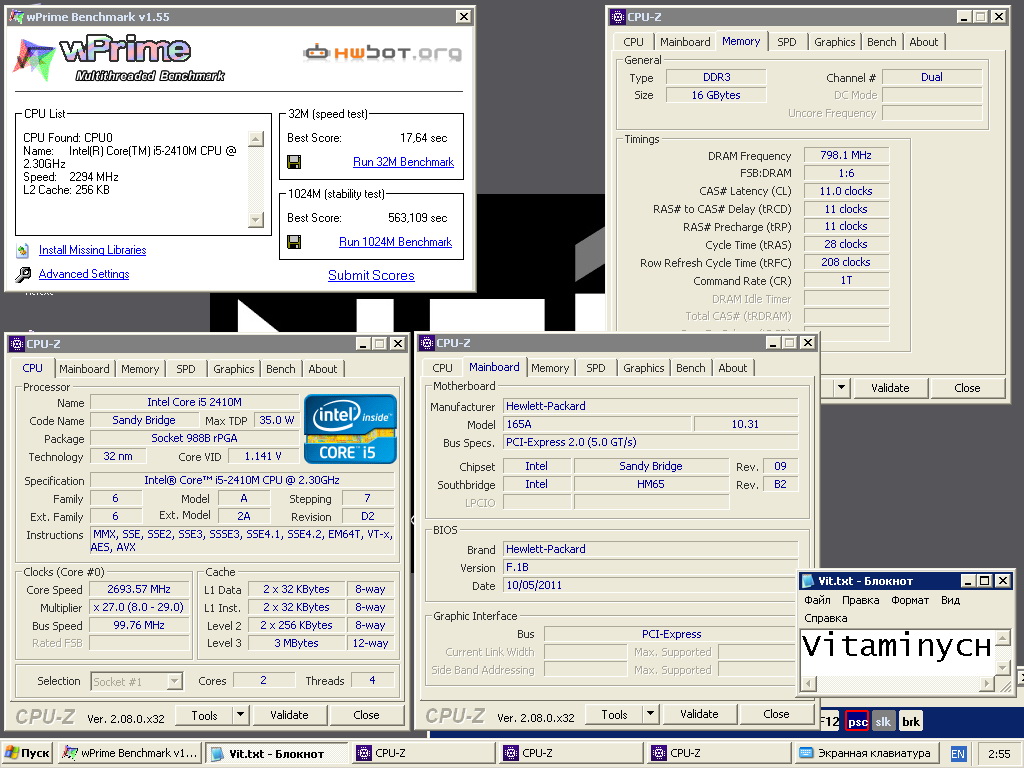1024x768 pixels.
Task: Click the Notepad vertical scroll-up arrow
Action: [1004, 637]
